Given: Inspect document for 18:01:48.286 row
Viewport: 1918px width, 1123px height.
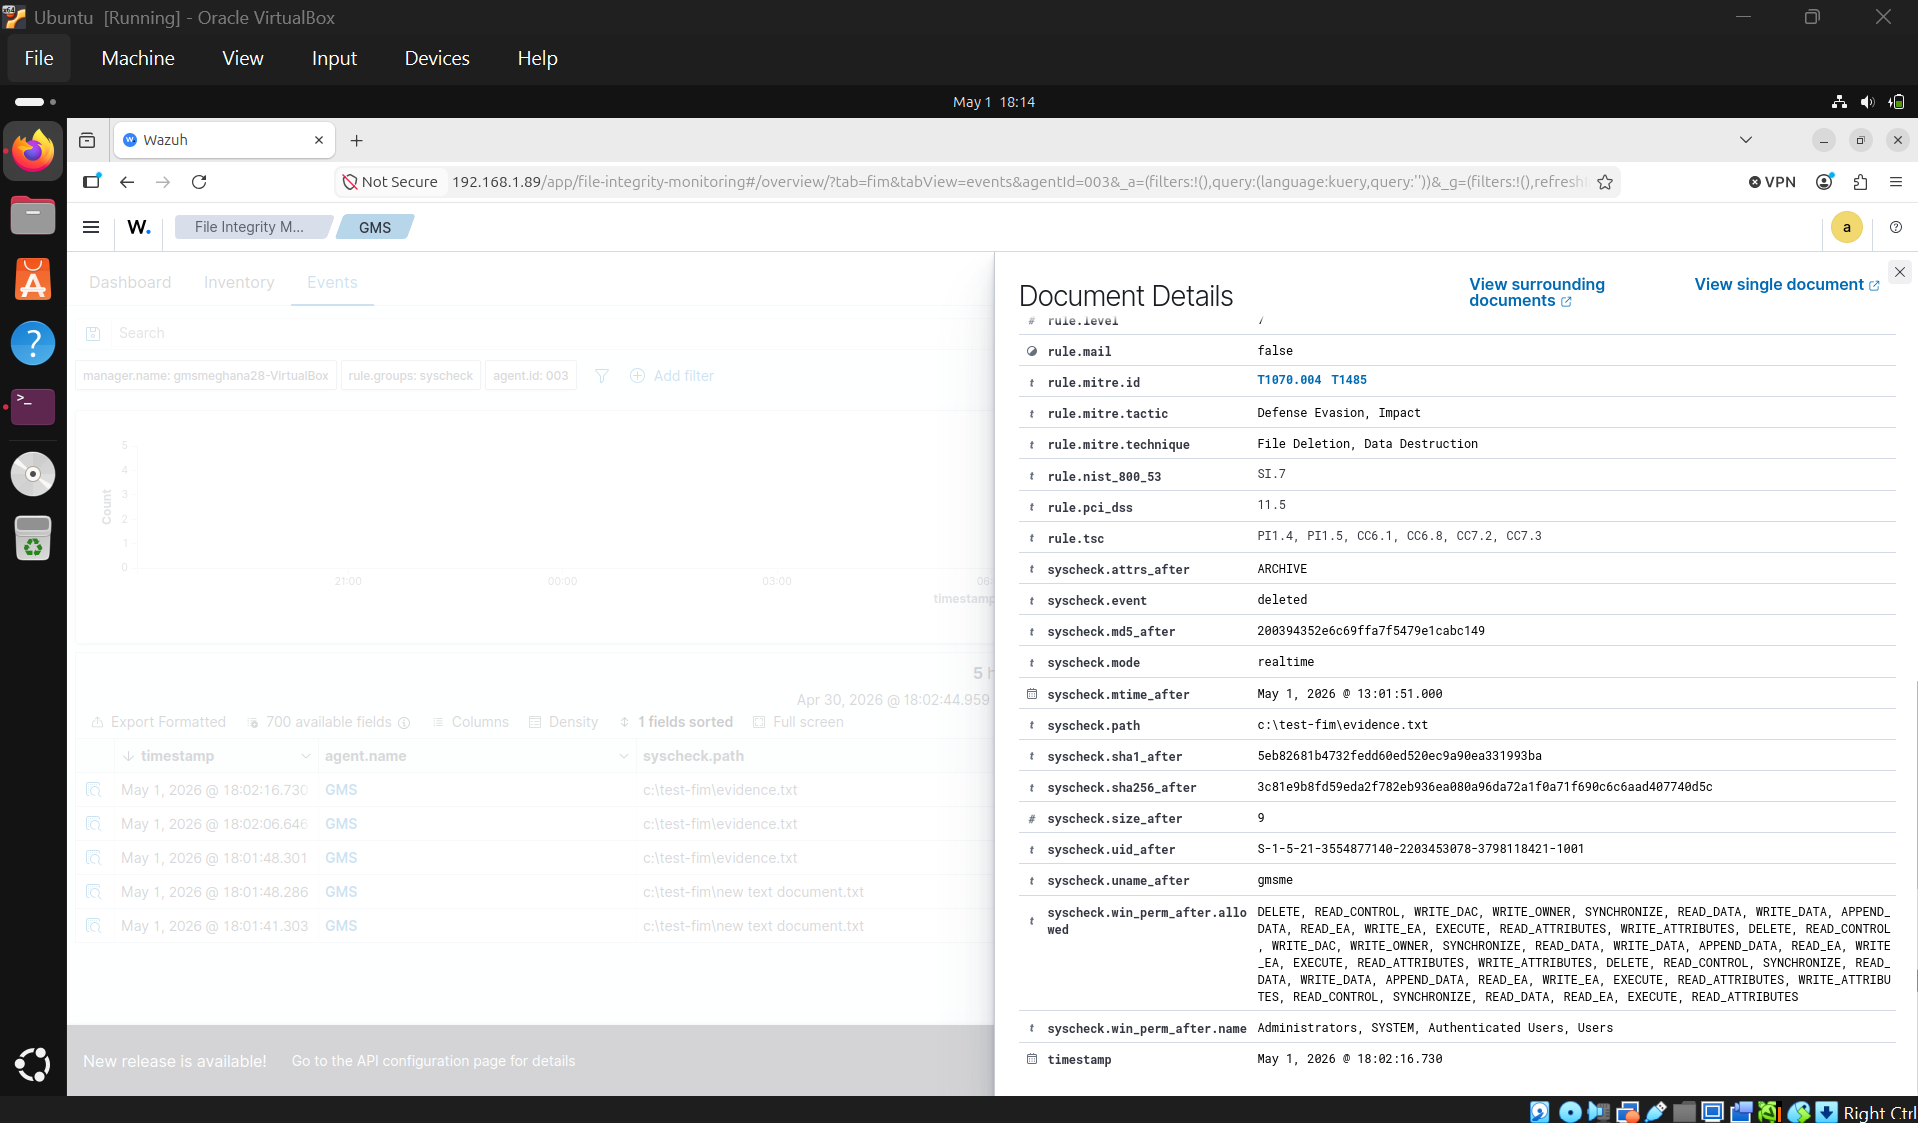Looking at the screenshot, I should tap(94, 892).
